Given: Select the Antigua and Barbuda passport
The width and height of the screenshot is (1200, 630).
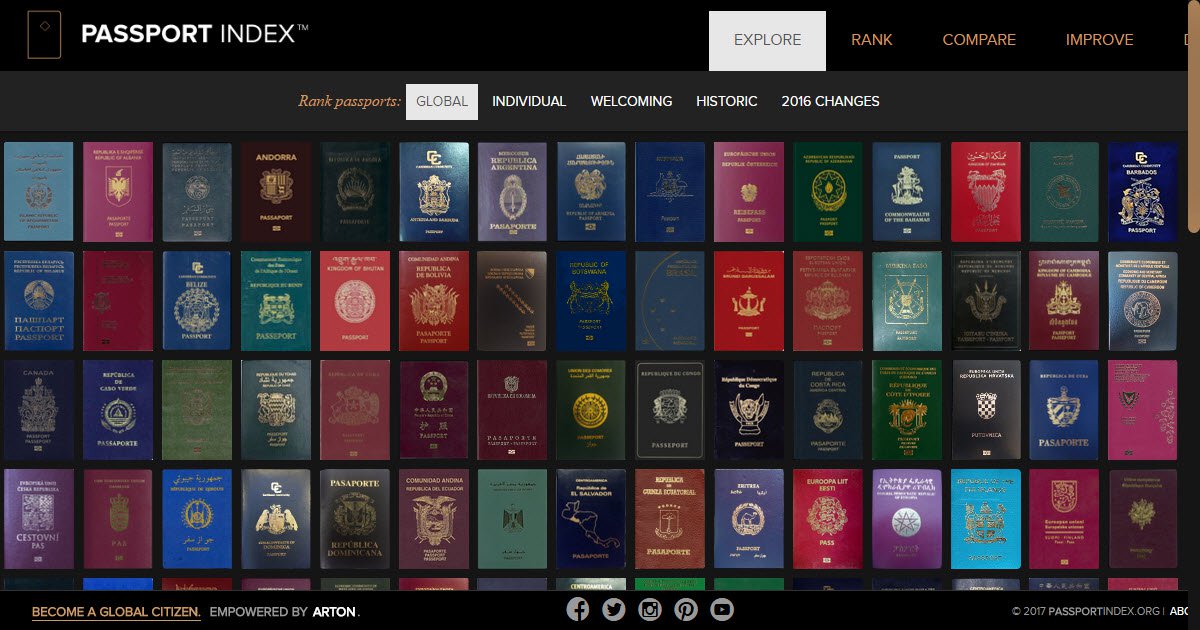Looking at the screenshot, I should pos(434,192).
